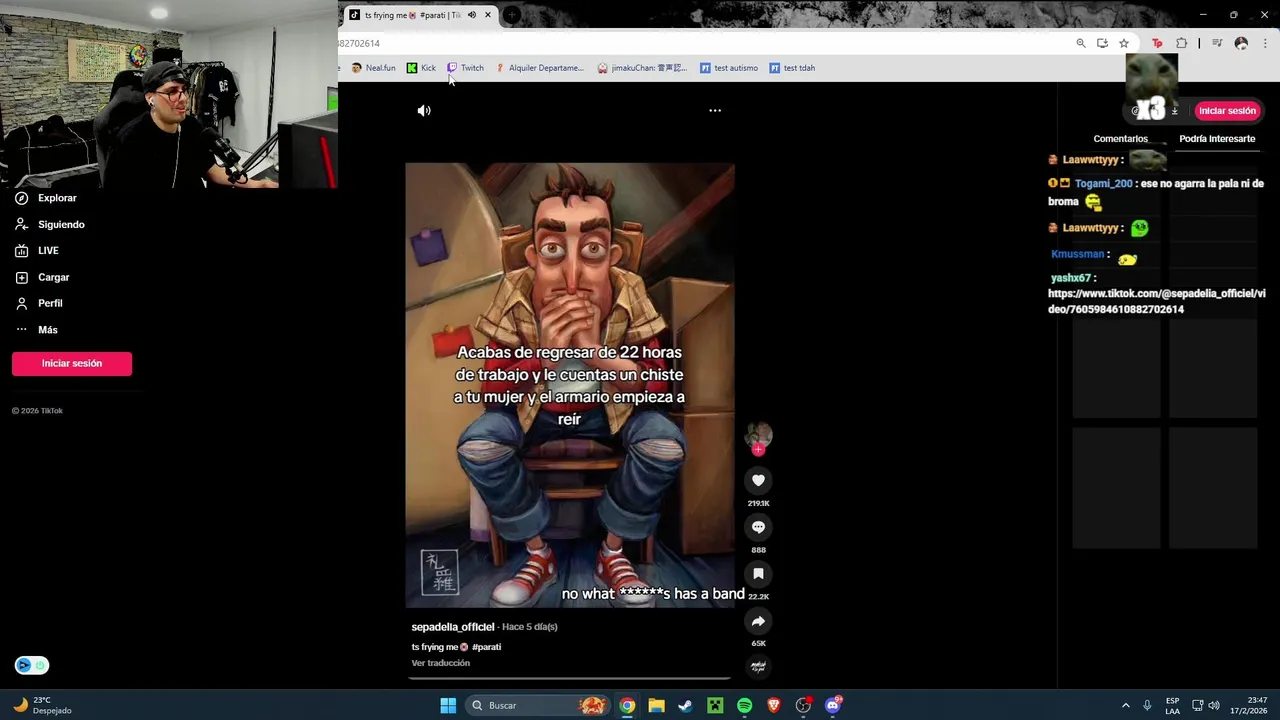Image resolution: width=1280 pixels, height=720 pixels.
Task: Click the microphone icon in system tray
Action: 1147,705
